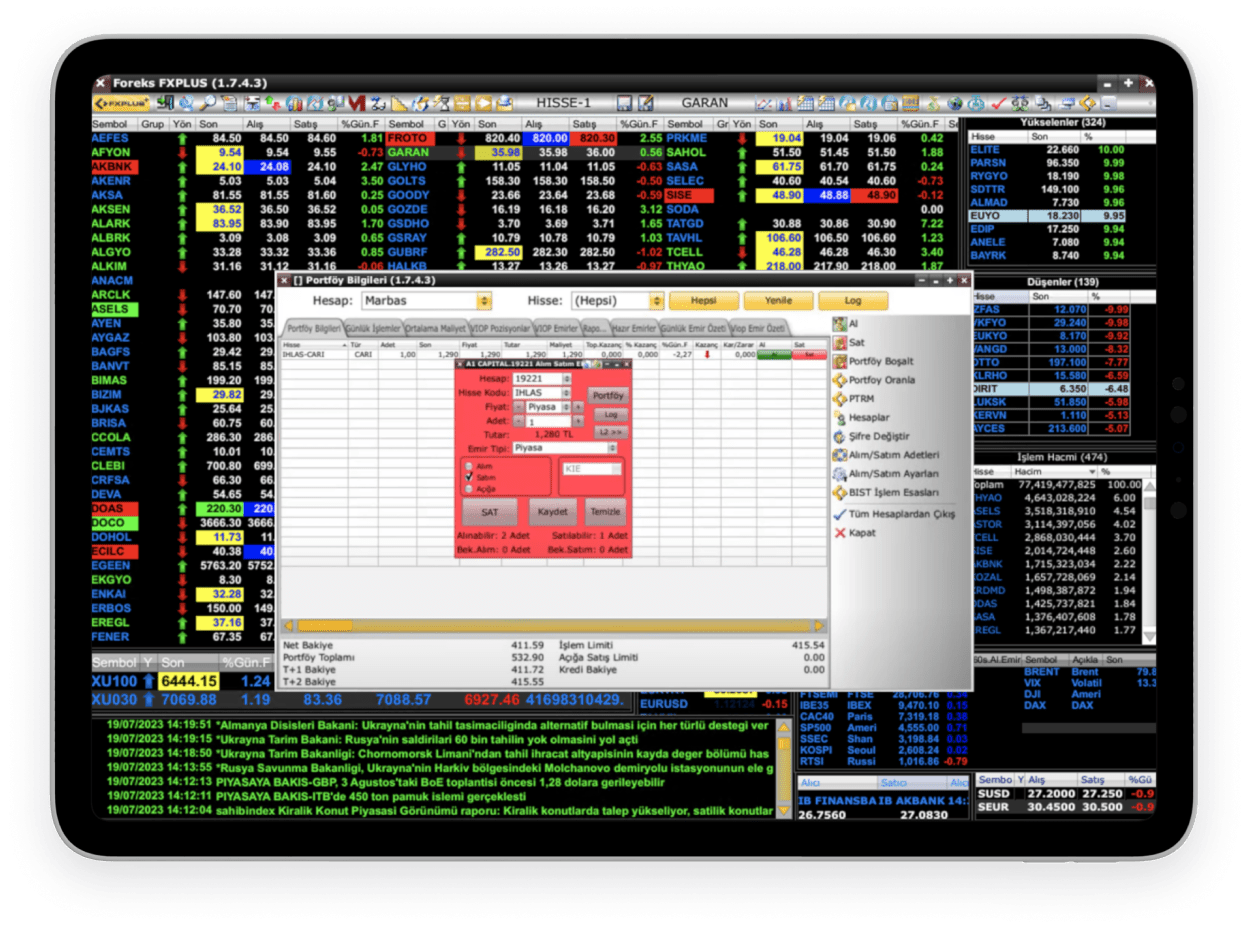1248x928 pixels.
Task: Select the Açığa radio option
Action: [468, 489]
